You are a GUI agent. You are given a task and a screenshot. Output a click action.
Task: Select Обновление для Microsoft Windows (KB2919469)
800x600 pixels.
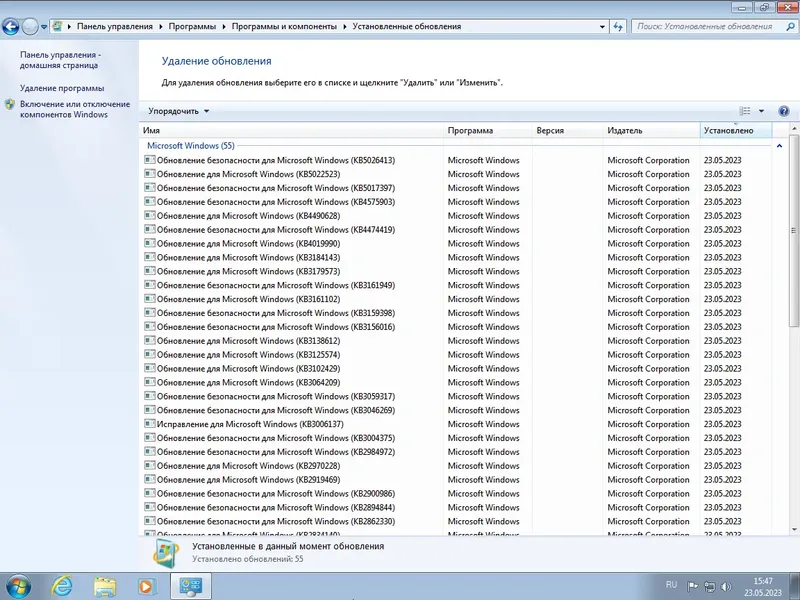click(248, 480)
